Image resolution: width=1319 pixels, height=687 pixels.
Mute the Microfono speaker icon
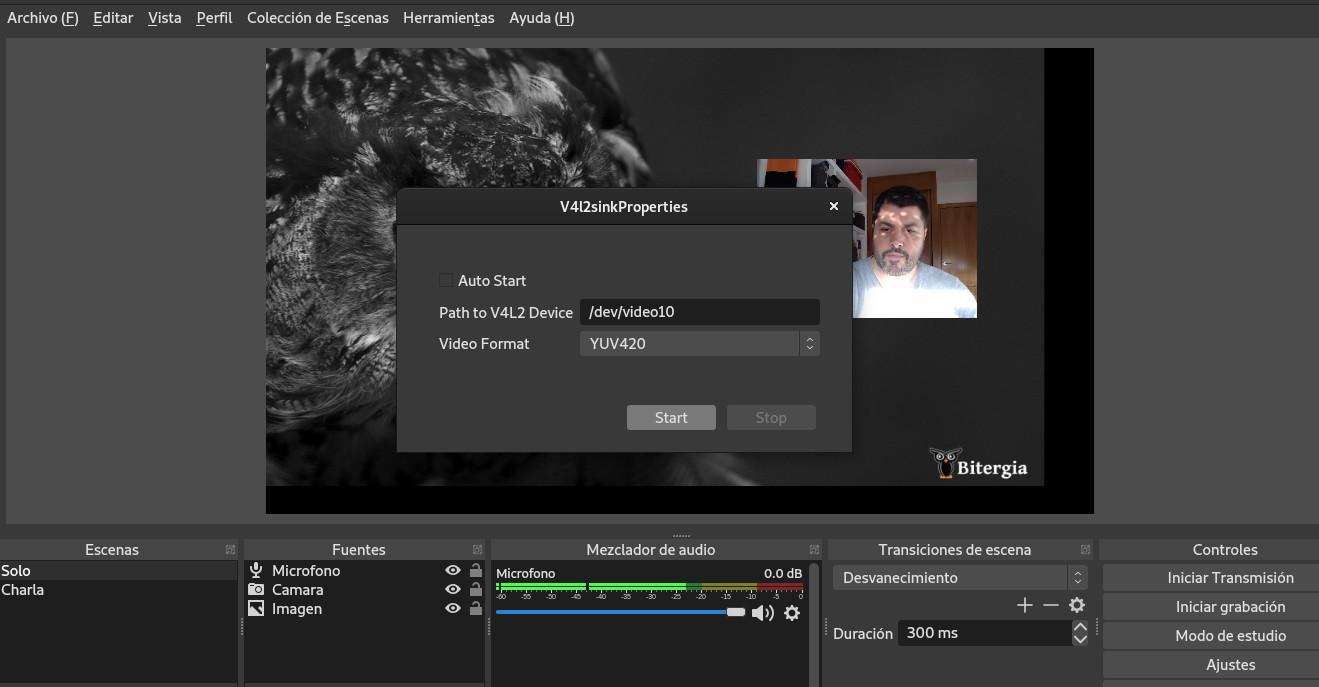(762, 613)
